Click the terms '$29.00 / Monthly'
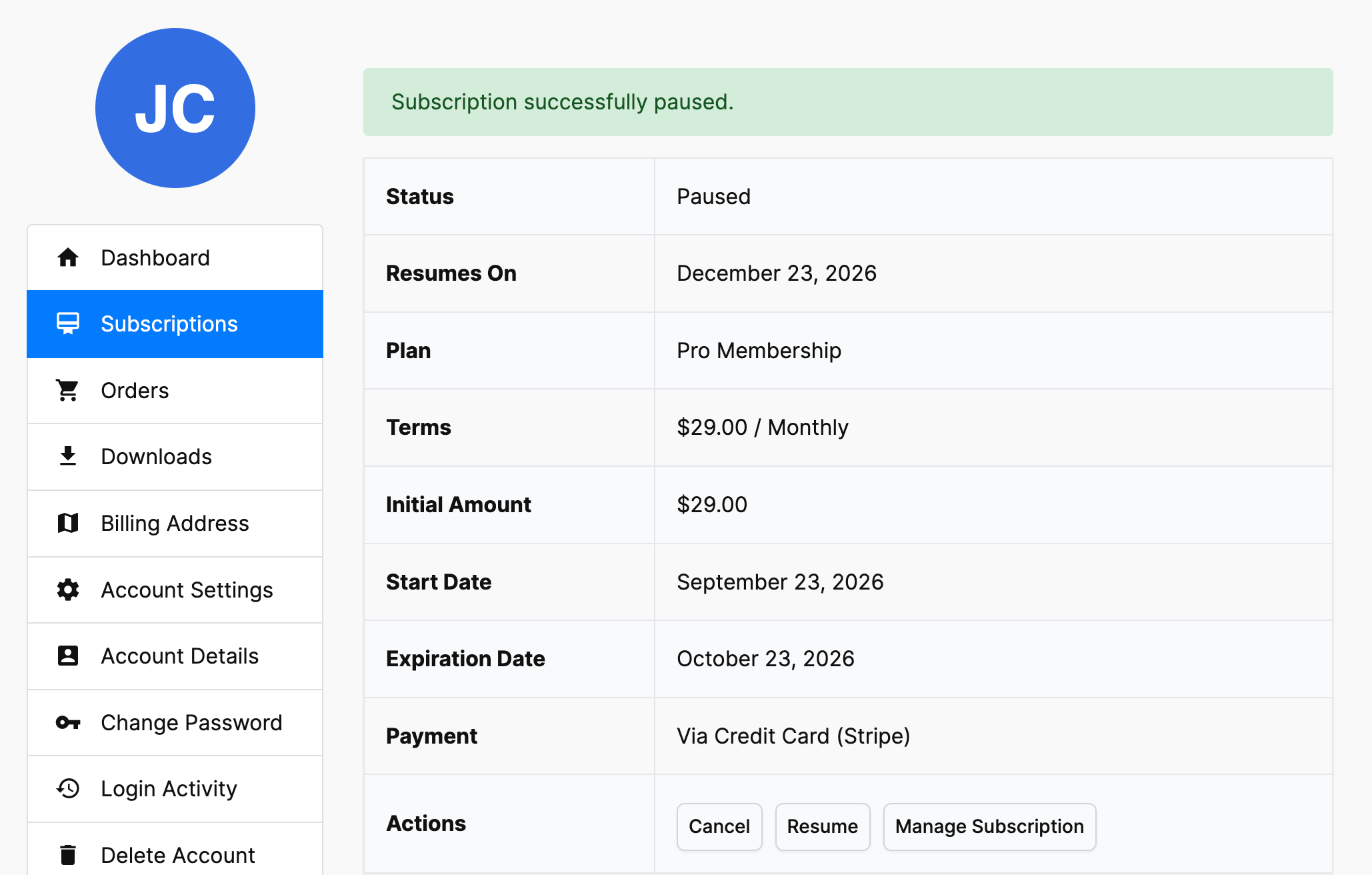Viewport: 1372px width, 875px height. point(763,428)
